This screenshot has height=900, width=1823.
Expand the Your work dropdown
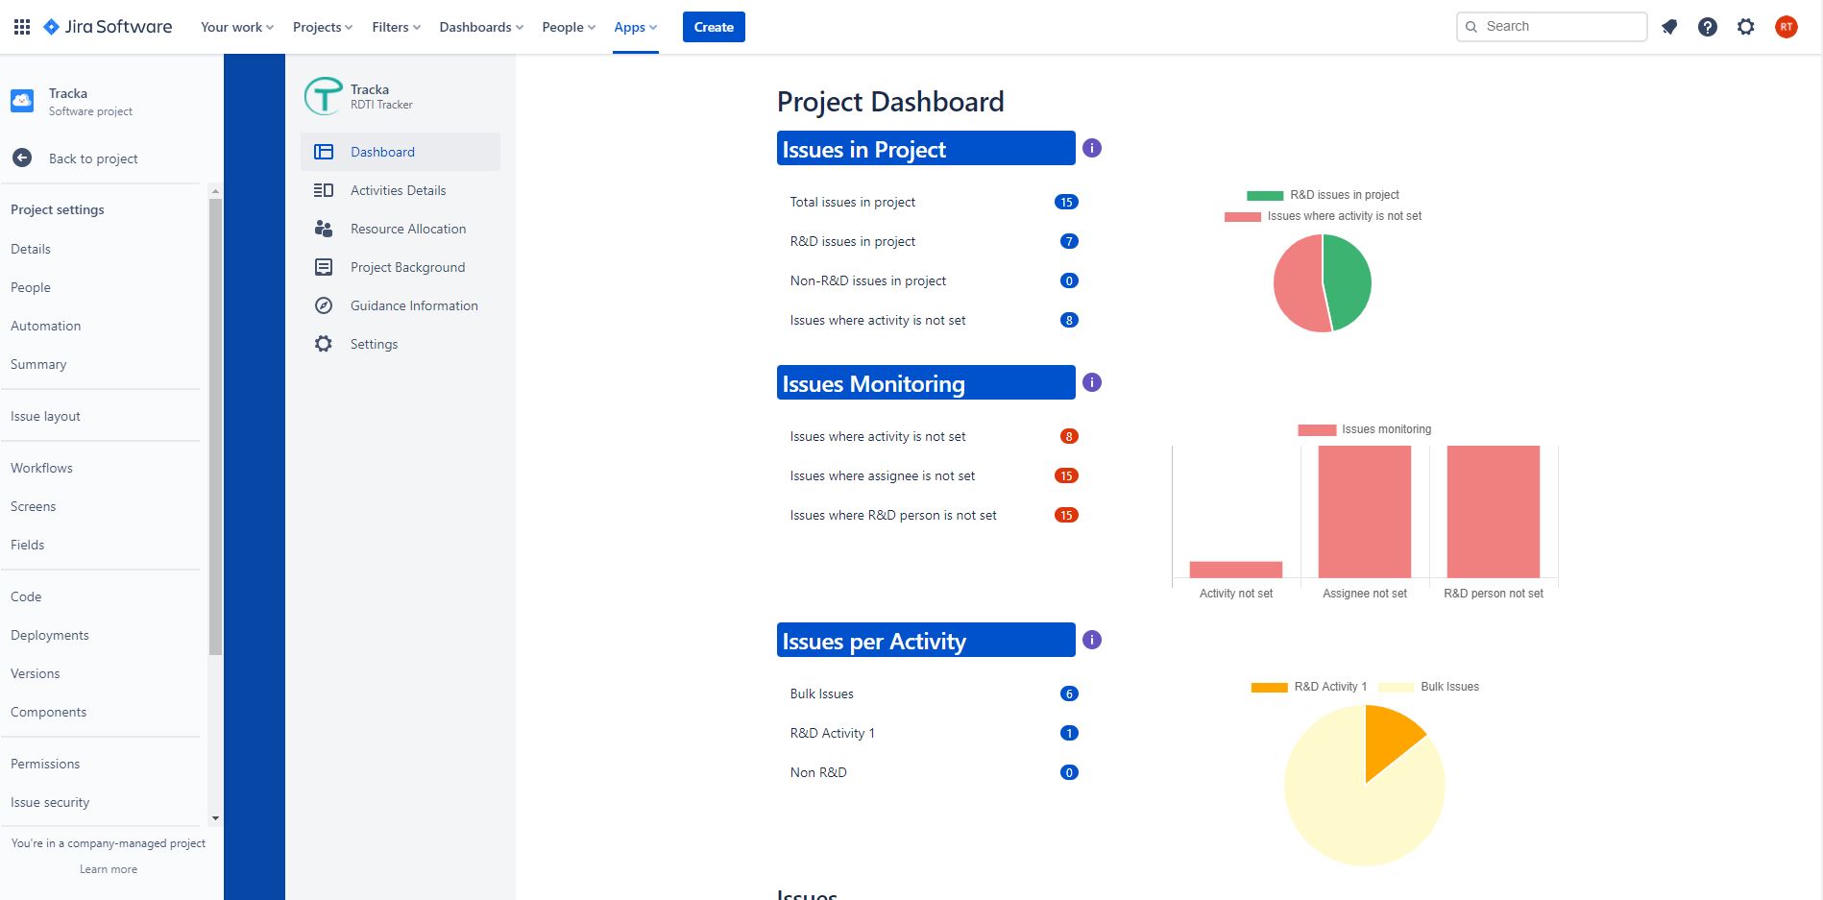(x=237, y=27)
